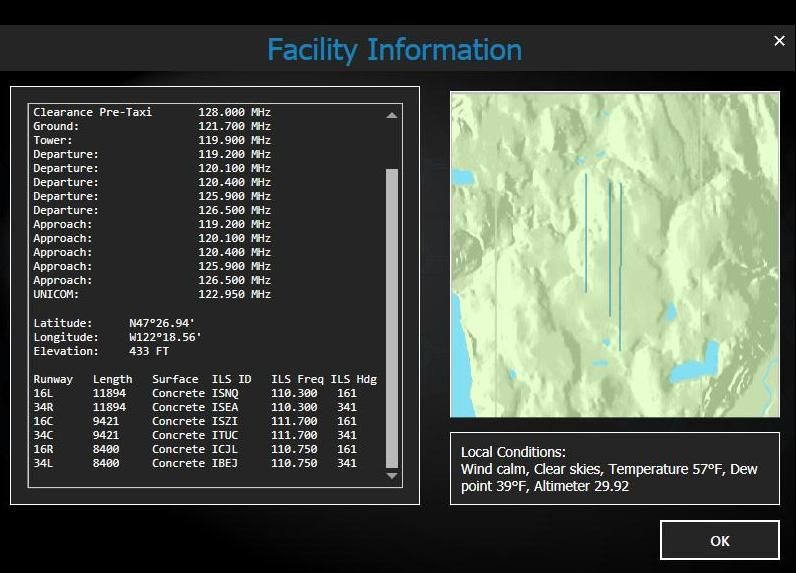Click ILS ID ICJL

tap(224, 449)
